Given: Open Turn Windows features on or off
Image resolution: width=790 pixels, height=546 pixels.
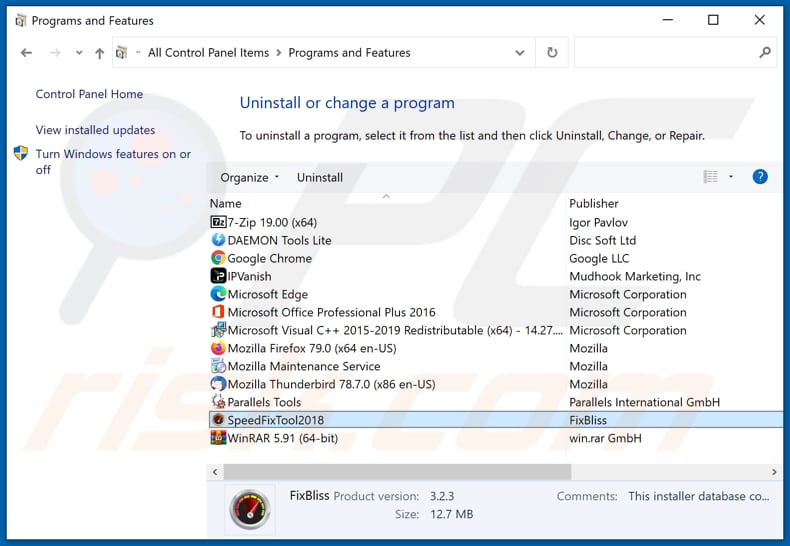Looking at the screenshot, I should 113,162.
